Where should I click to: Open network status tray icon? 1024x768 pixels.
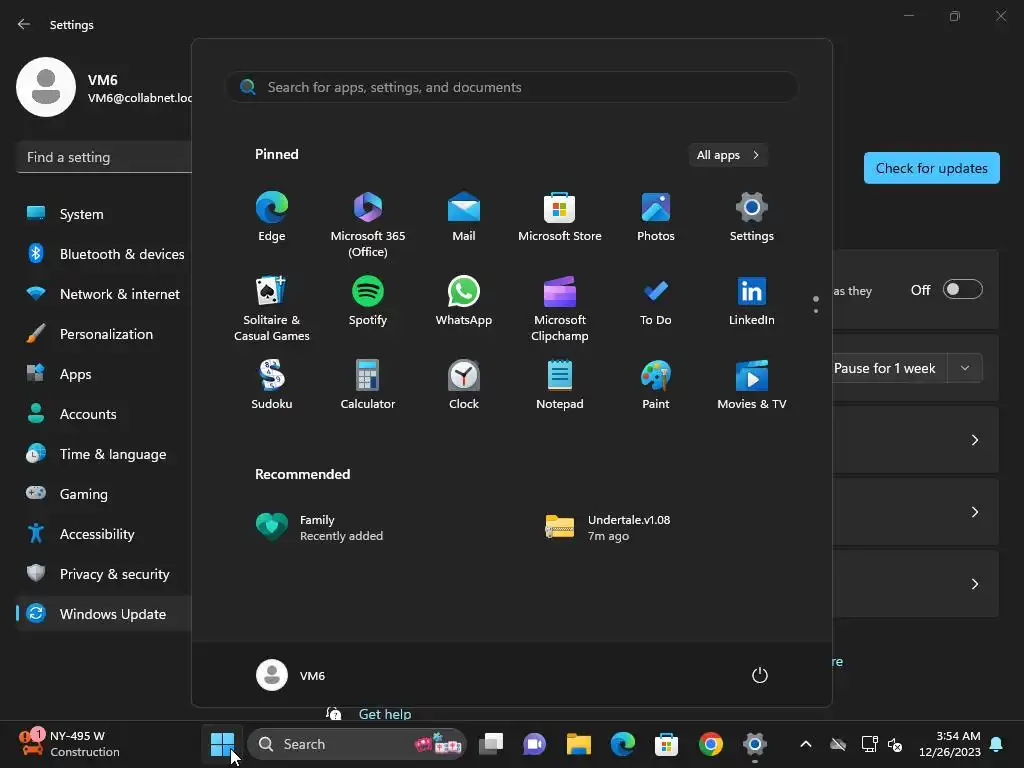869,744
